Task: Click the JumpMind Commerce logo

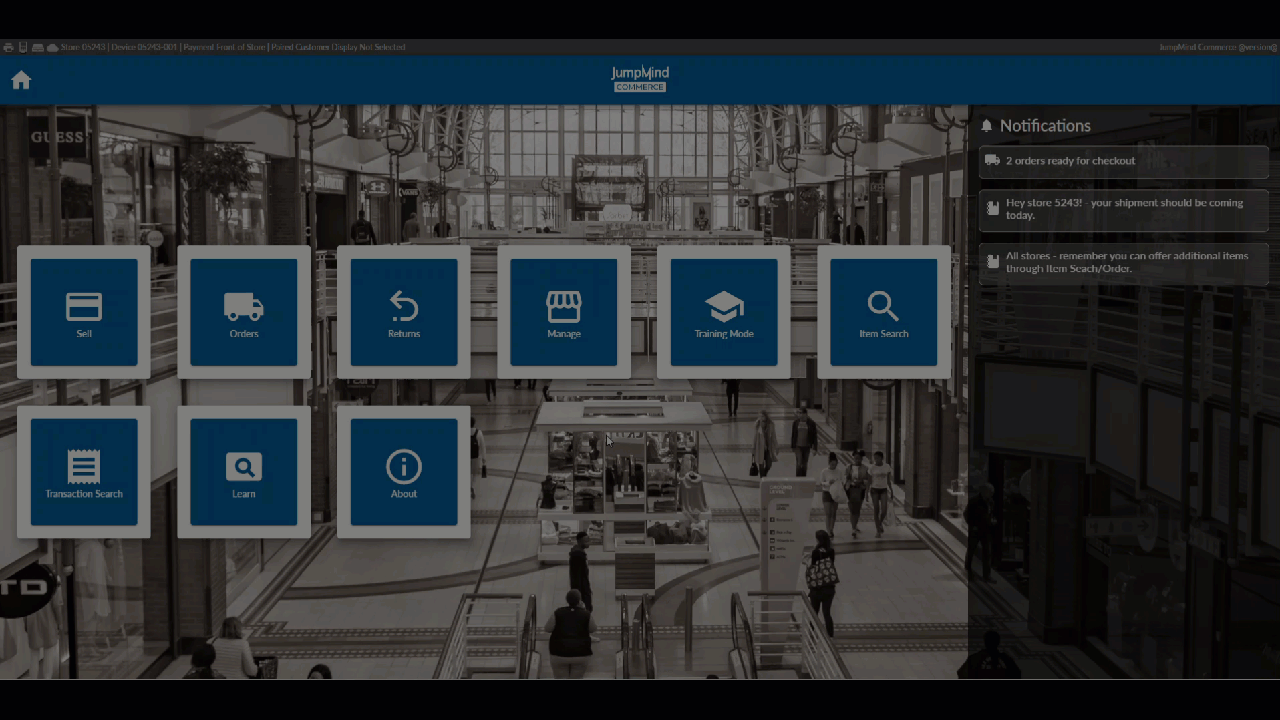Action: click(640, 79)
